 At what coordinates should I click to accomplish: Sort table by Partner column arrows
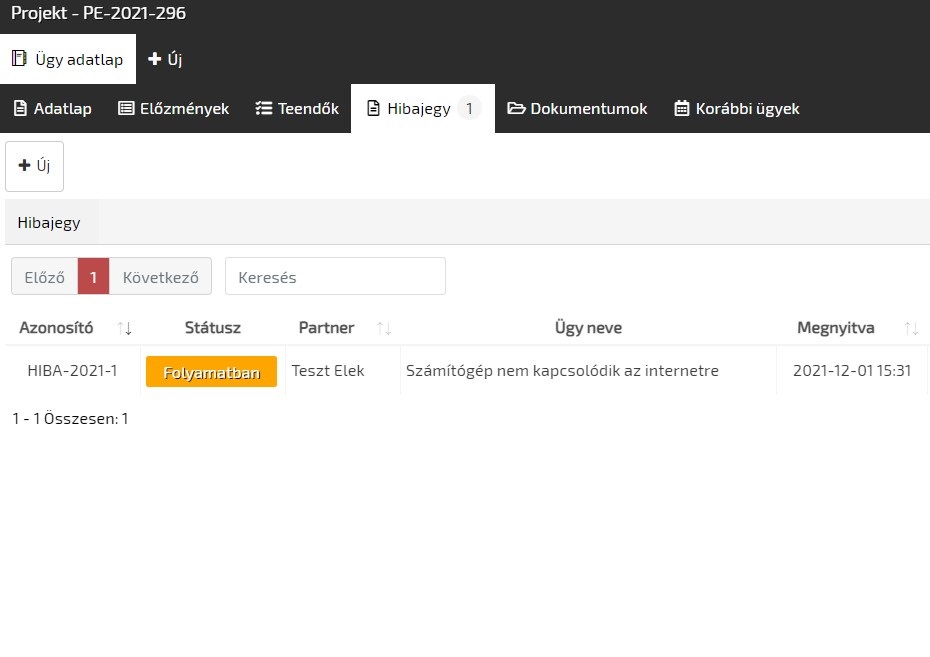pos(383,328)
